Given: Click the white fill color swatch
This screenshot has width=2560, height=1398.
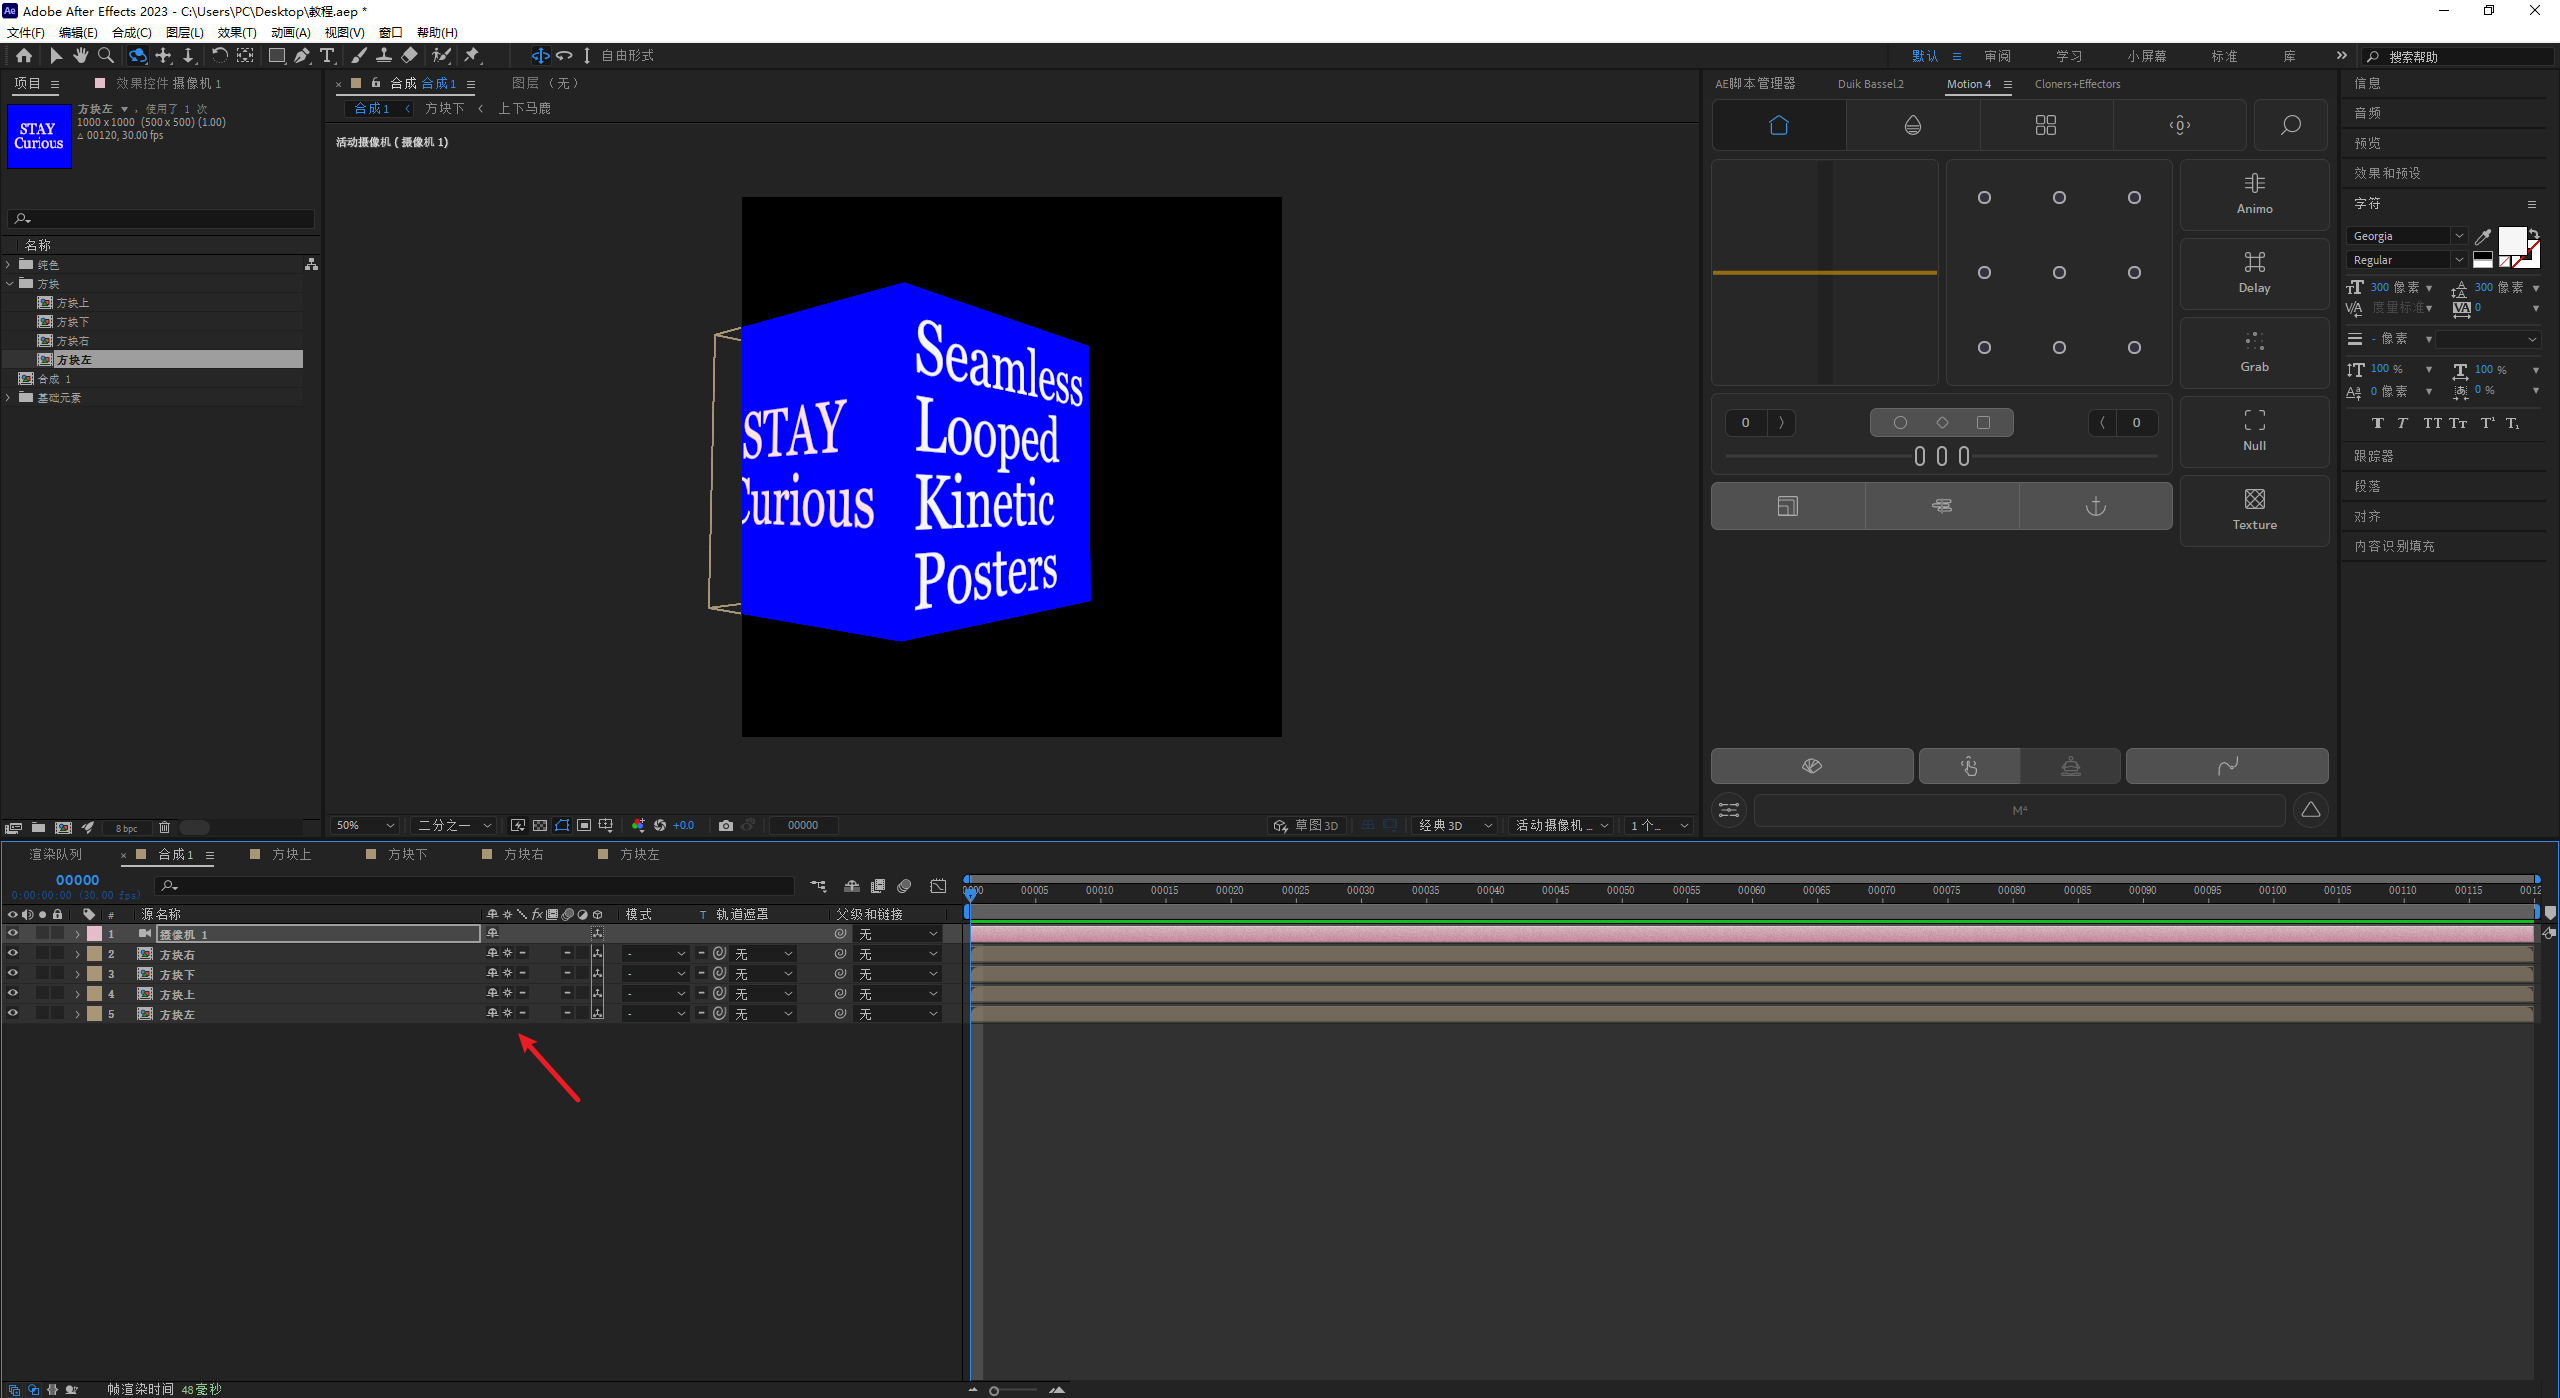Looking at the screenshot, I should pyautogui.click(x=2511, y=240).
